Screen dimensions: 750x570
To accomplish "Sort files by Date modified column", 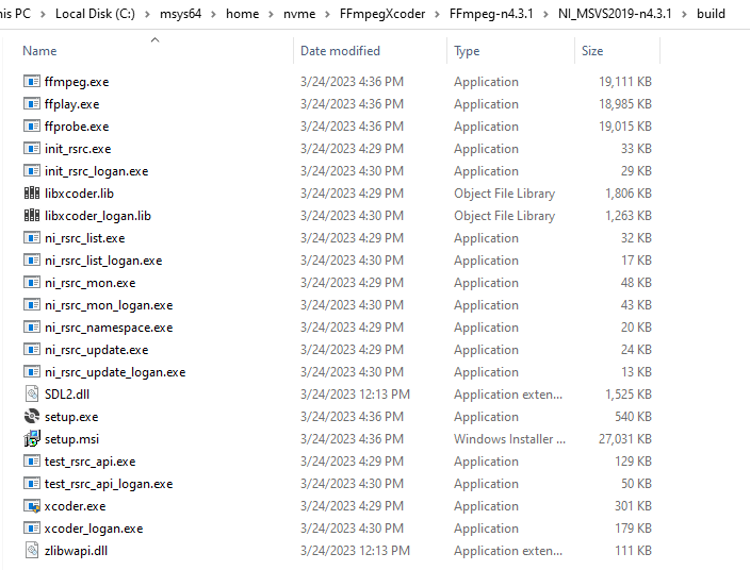I will click(340, 51).
